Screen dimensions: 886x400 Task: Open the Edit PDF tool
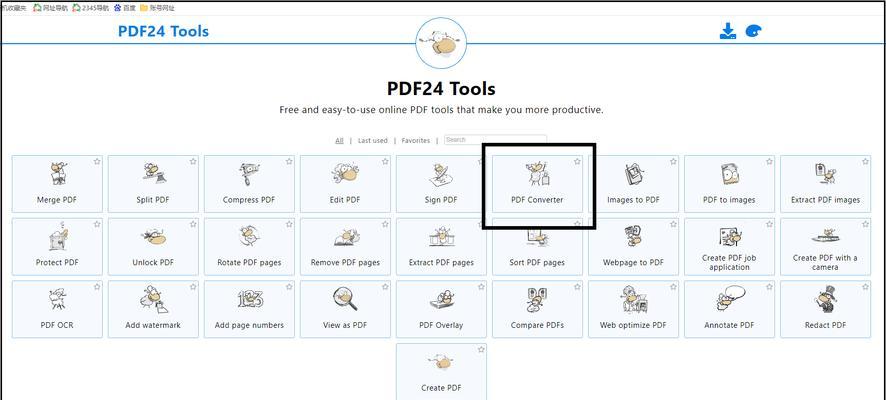pos(345,184)
